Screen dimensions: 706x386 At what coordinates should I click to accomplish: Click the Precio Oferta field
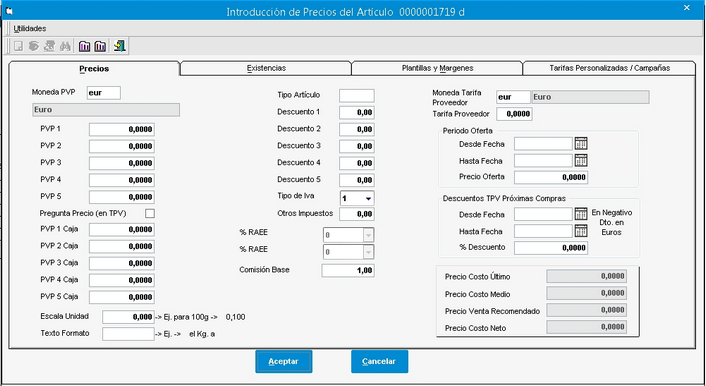coord(551,177)
